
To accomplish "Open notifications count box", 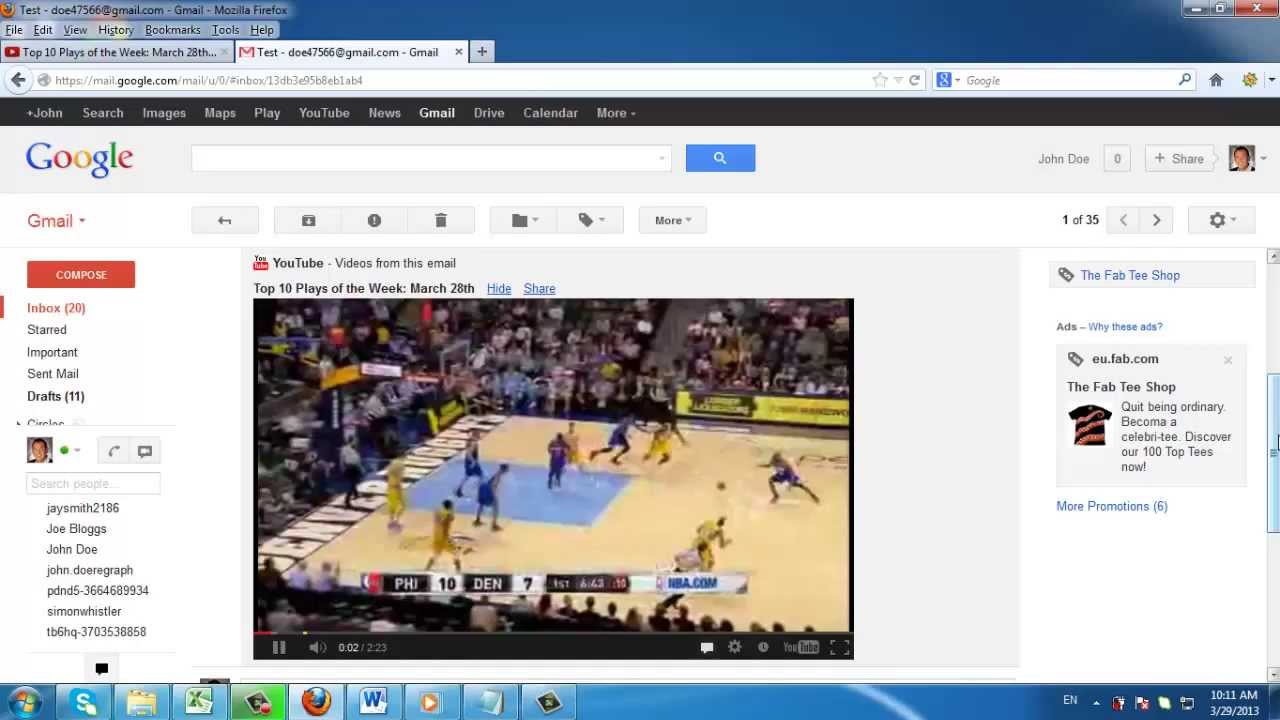I will 1117,158.
